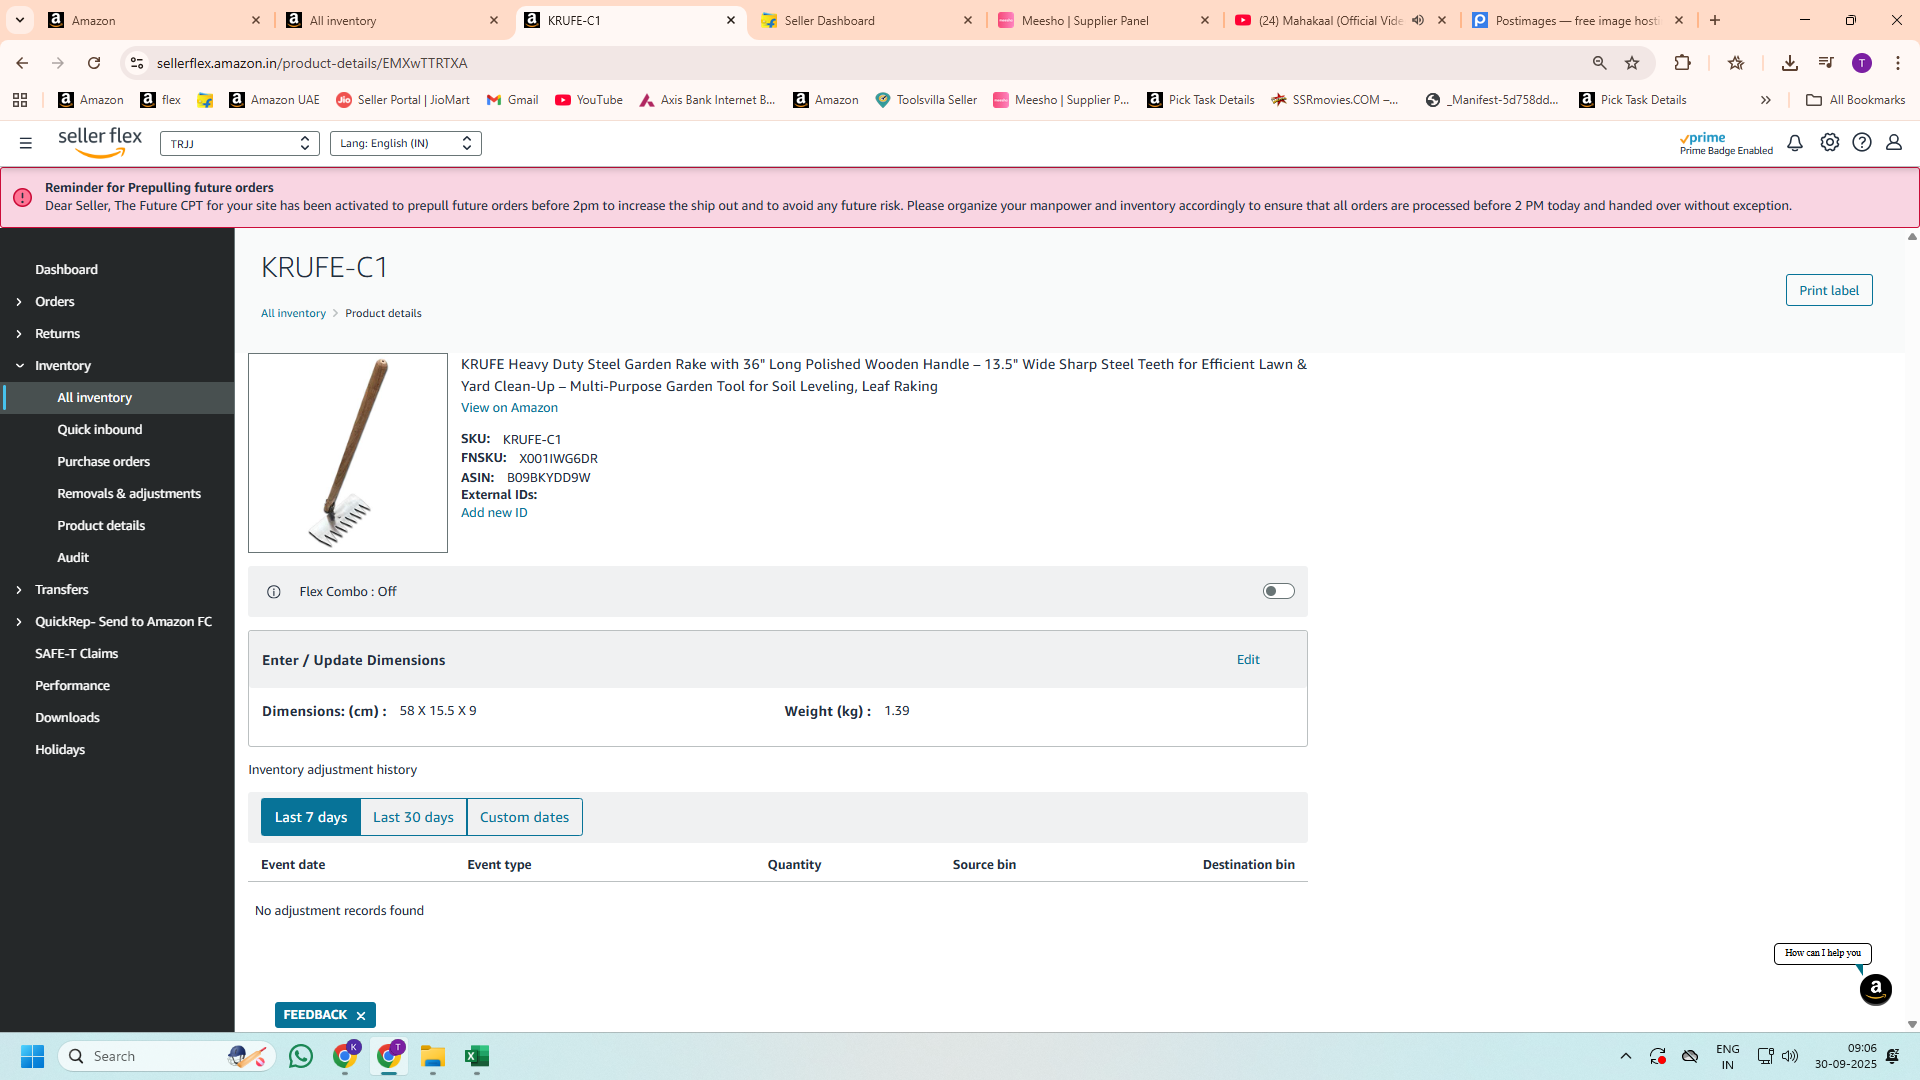
Task: Open the View on Amazon link
Action: tap(509, 408)
